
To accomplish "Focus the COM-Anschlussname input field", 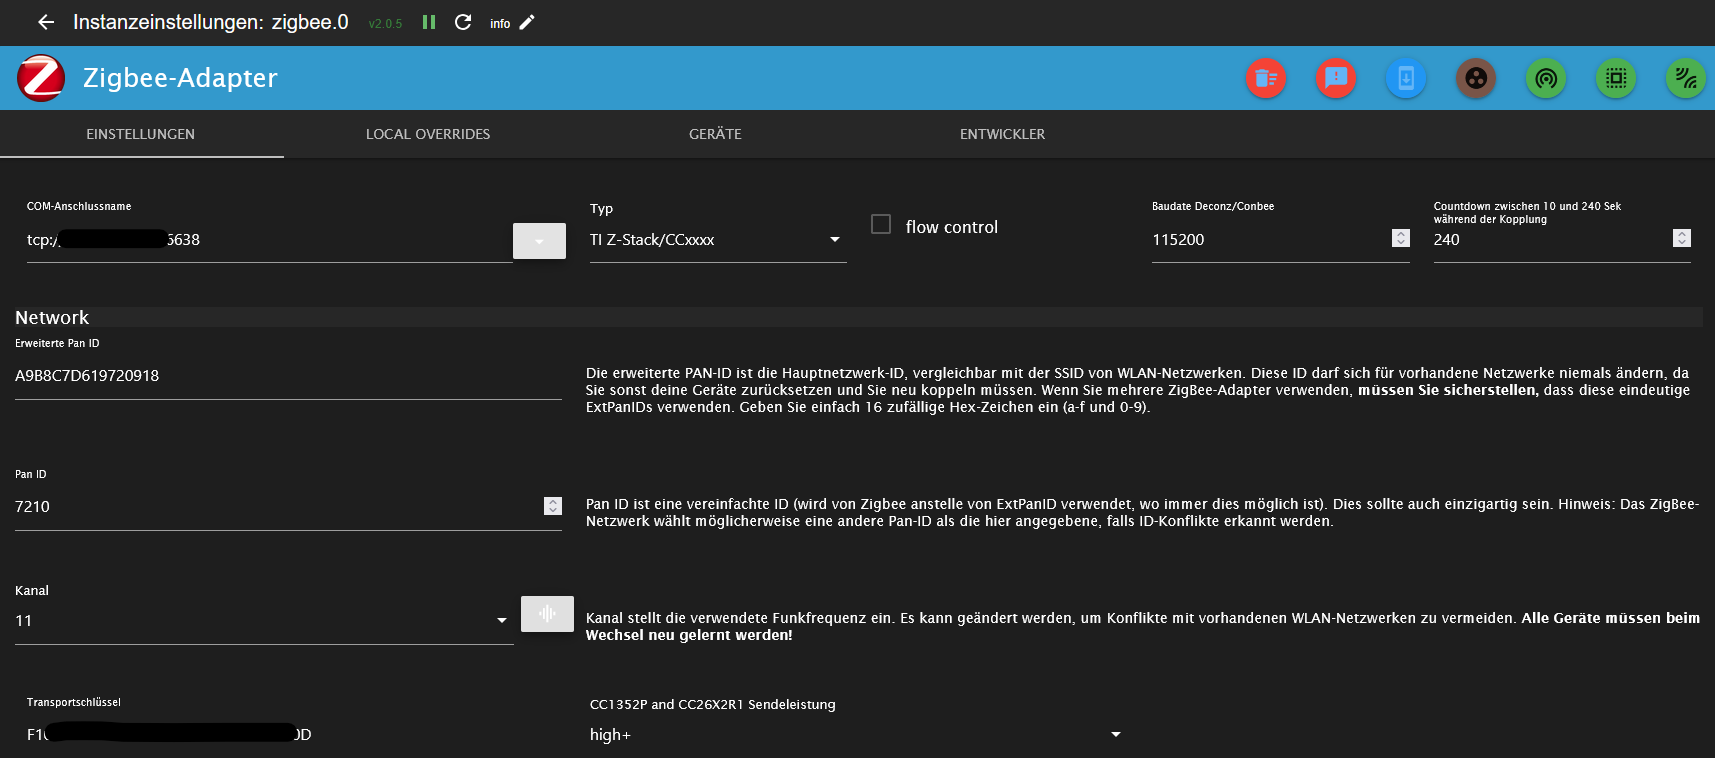I will point(269,240).
